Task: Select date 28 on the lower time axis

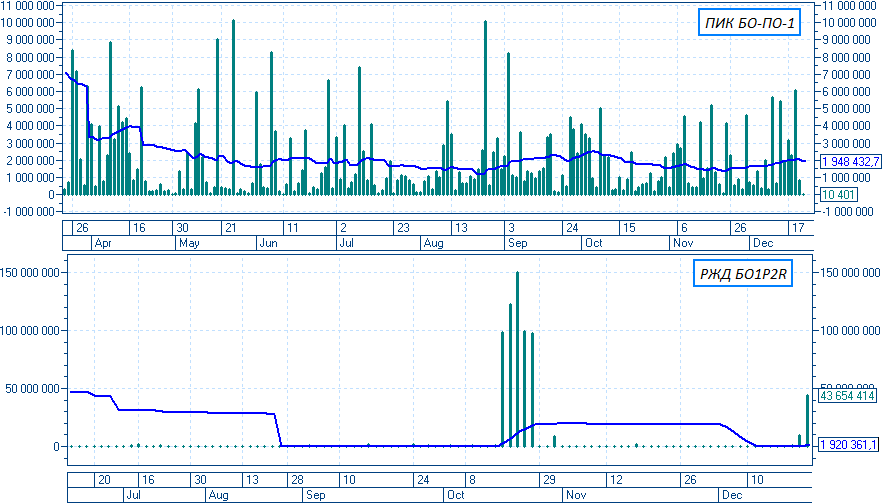Action: point(297,479)
